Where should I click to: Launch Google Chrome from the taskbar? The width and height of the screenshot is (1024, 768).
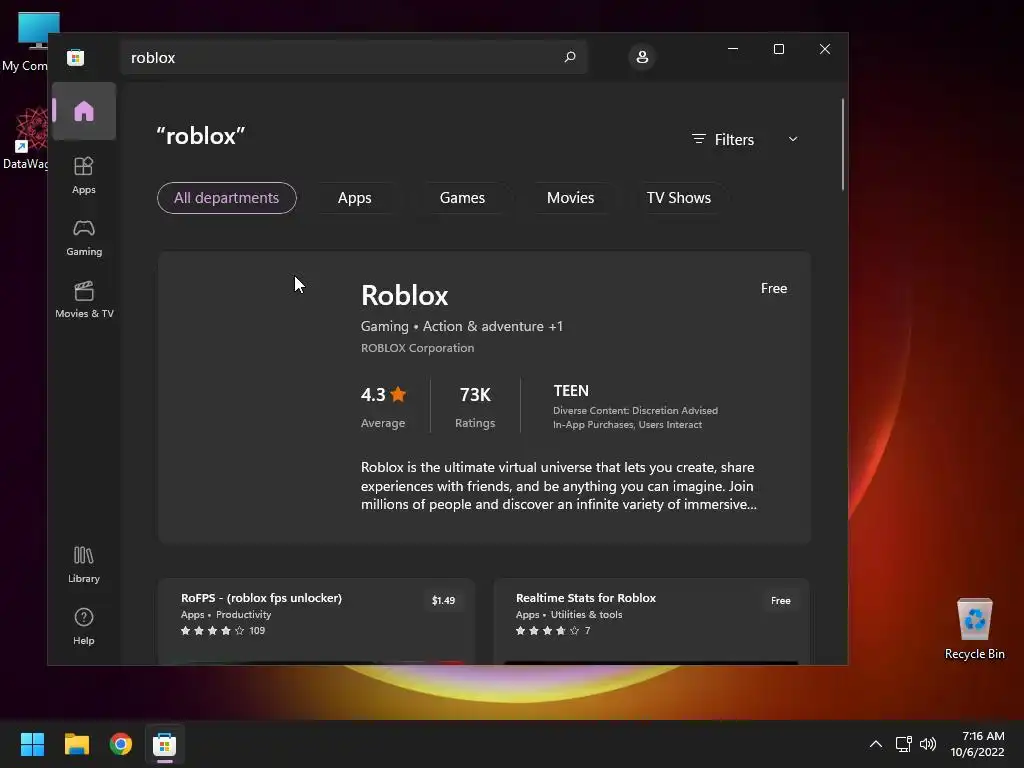point(121,744)
